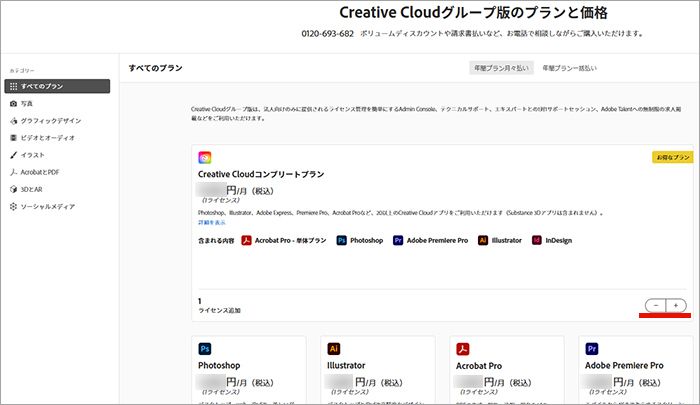Screen dimensions: 700x405
Task: Open the AcrobatとPDF category
Action: 40,172
